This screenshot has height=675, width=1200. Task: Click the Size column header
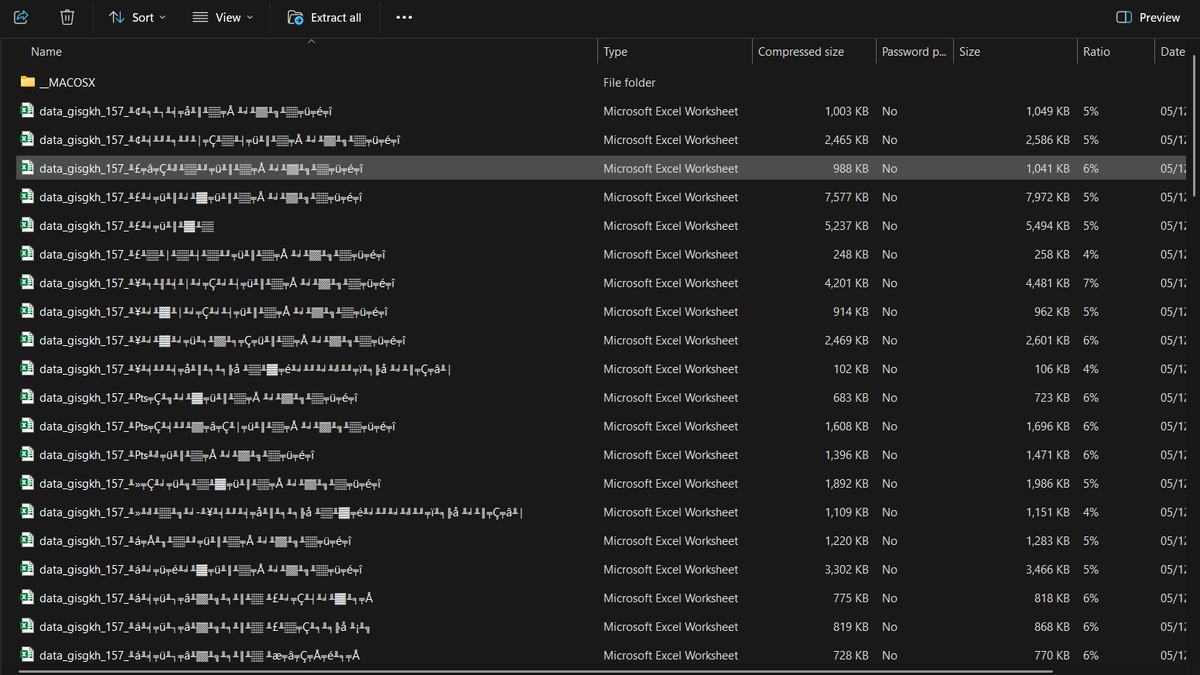[969, 52]
